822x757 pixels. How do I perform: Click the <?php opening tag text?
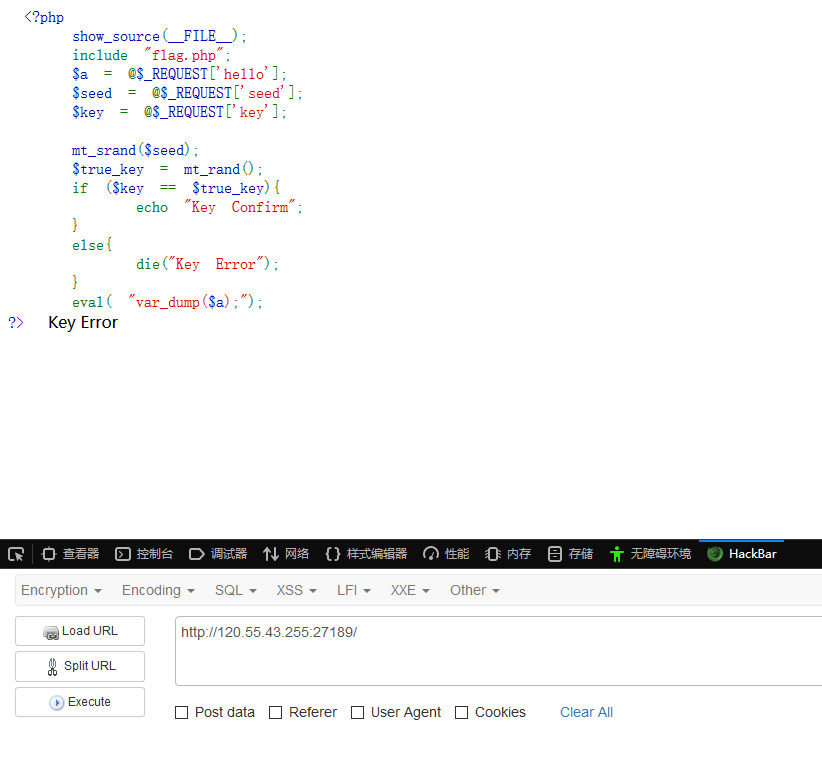44,17
